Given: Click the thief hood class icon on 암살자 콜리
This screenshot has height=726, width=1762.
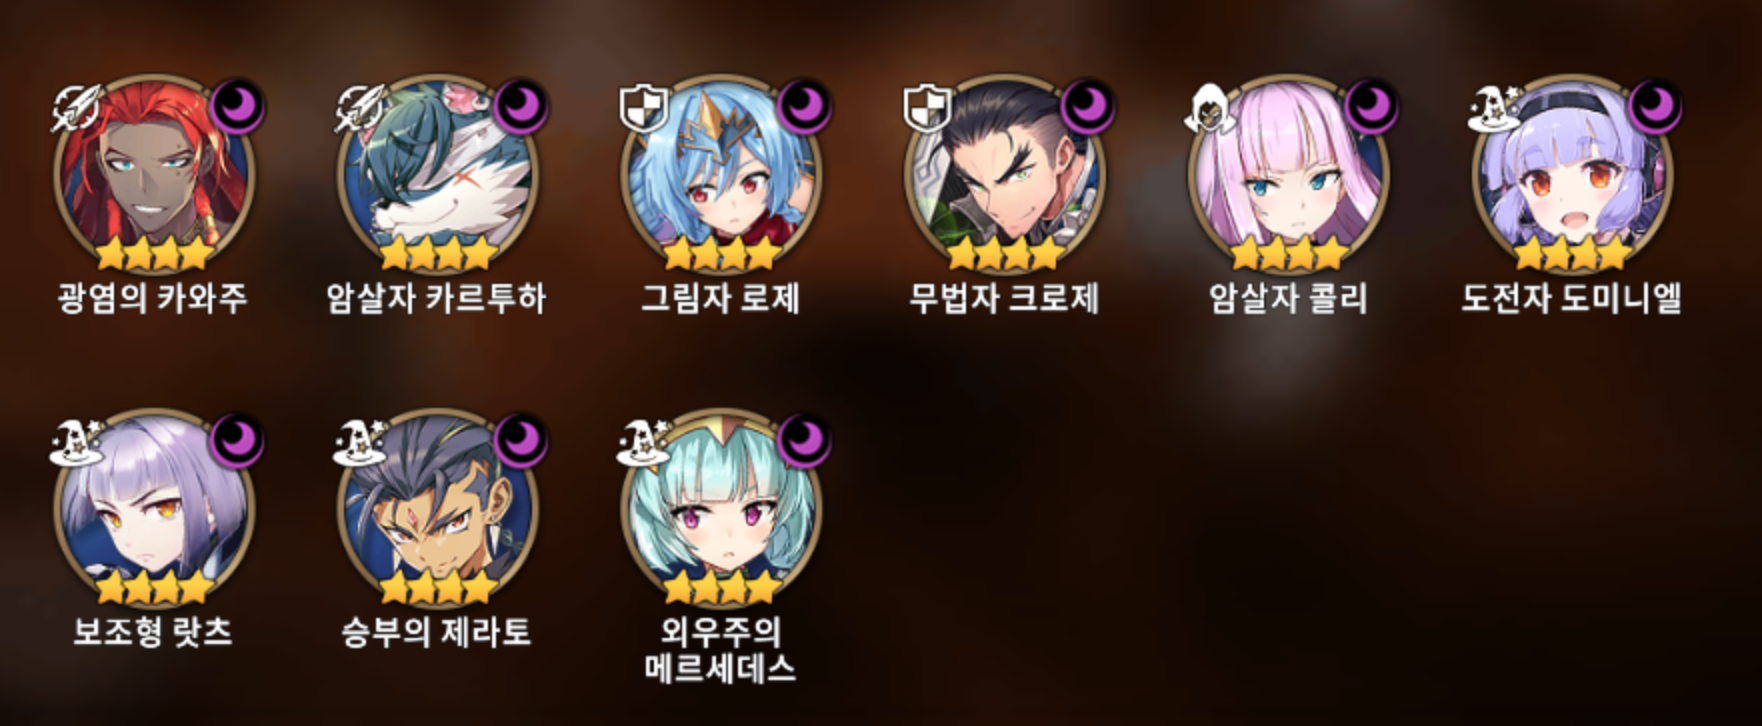Looking at the screenshot, I should tap(1209, 108).
